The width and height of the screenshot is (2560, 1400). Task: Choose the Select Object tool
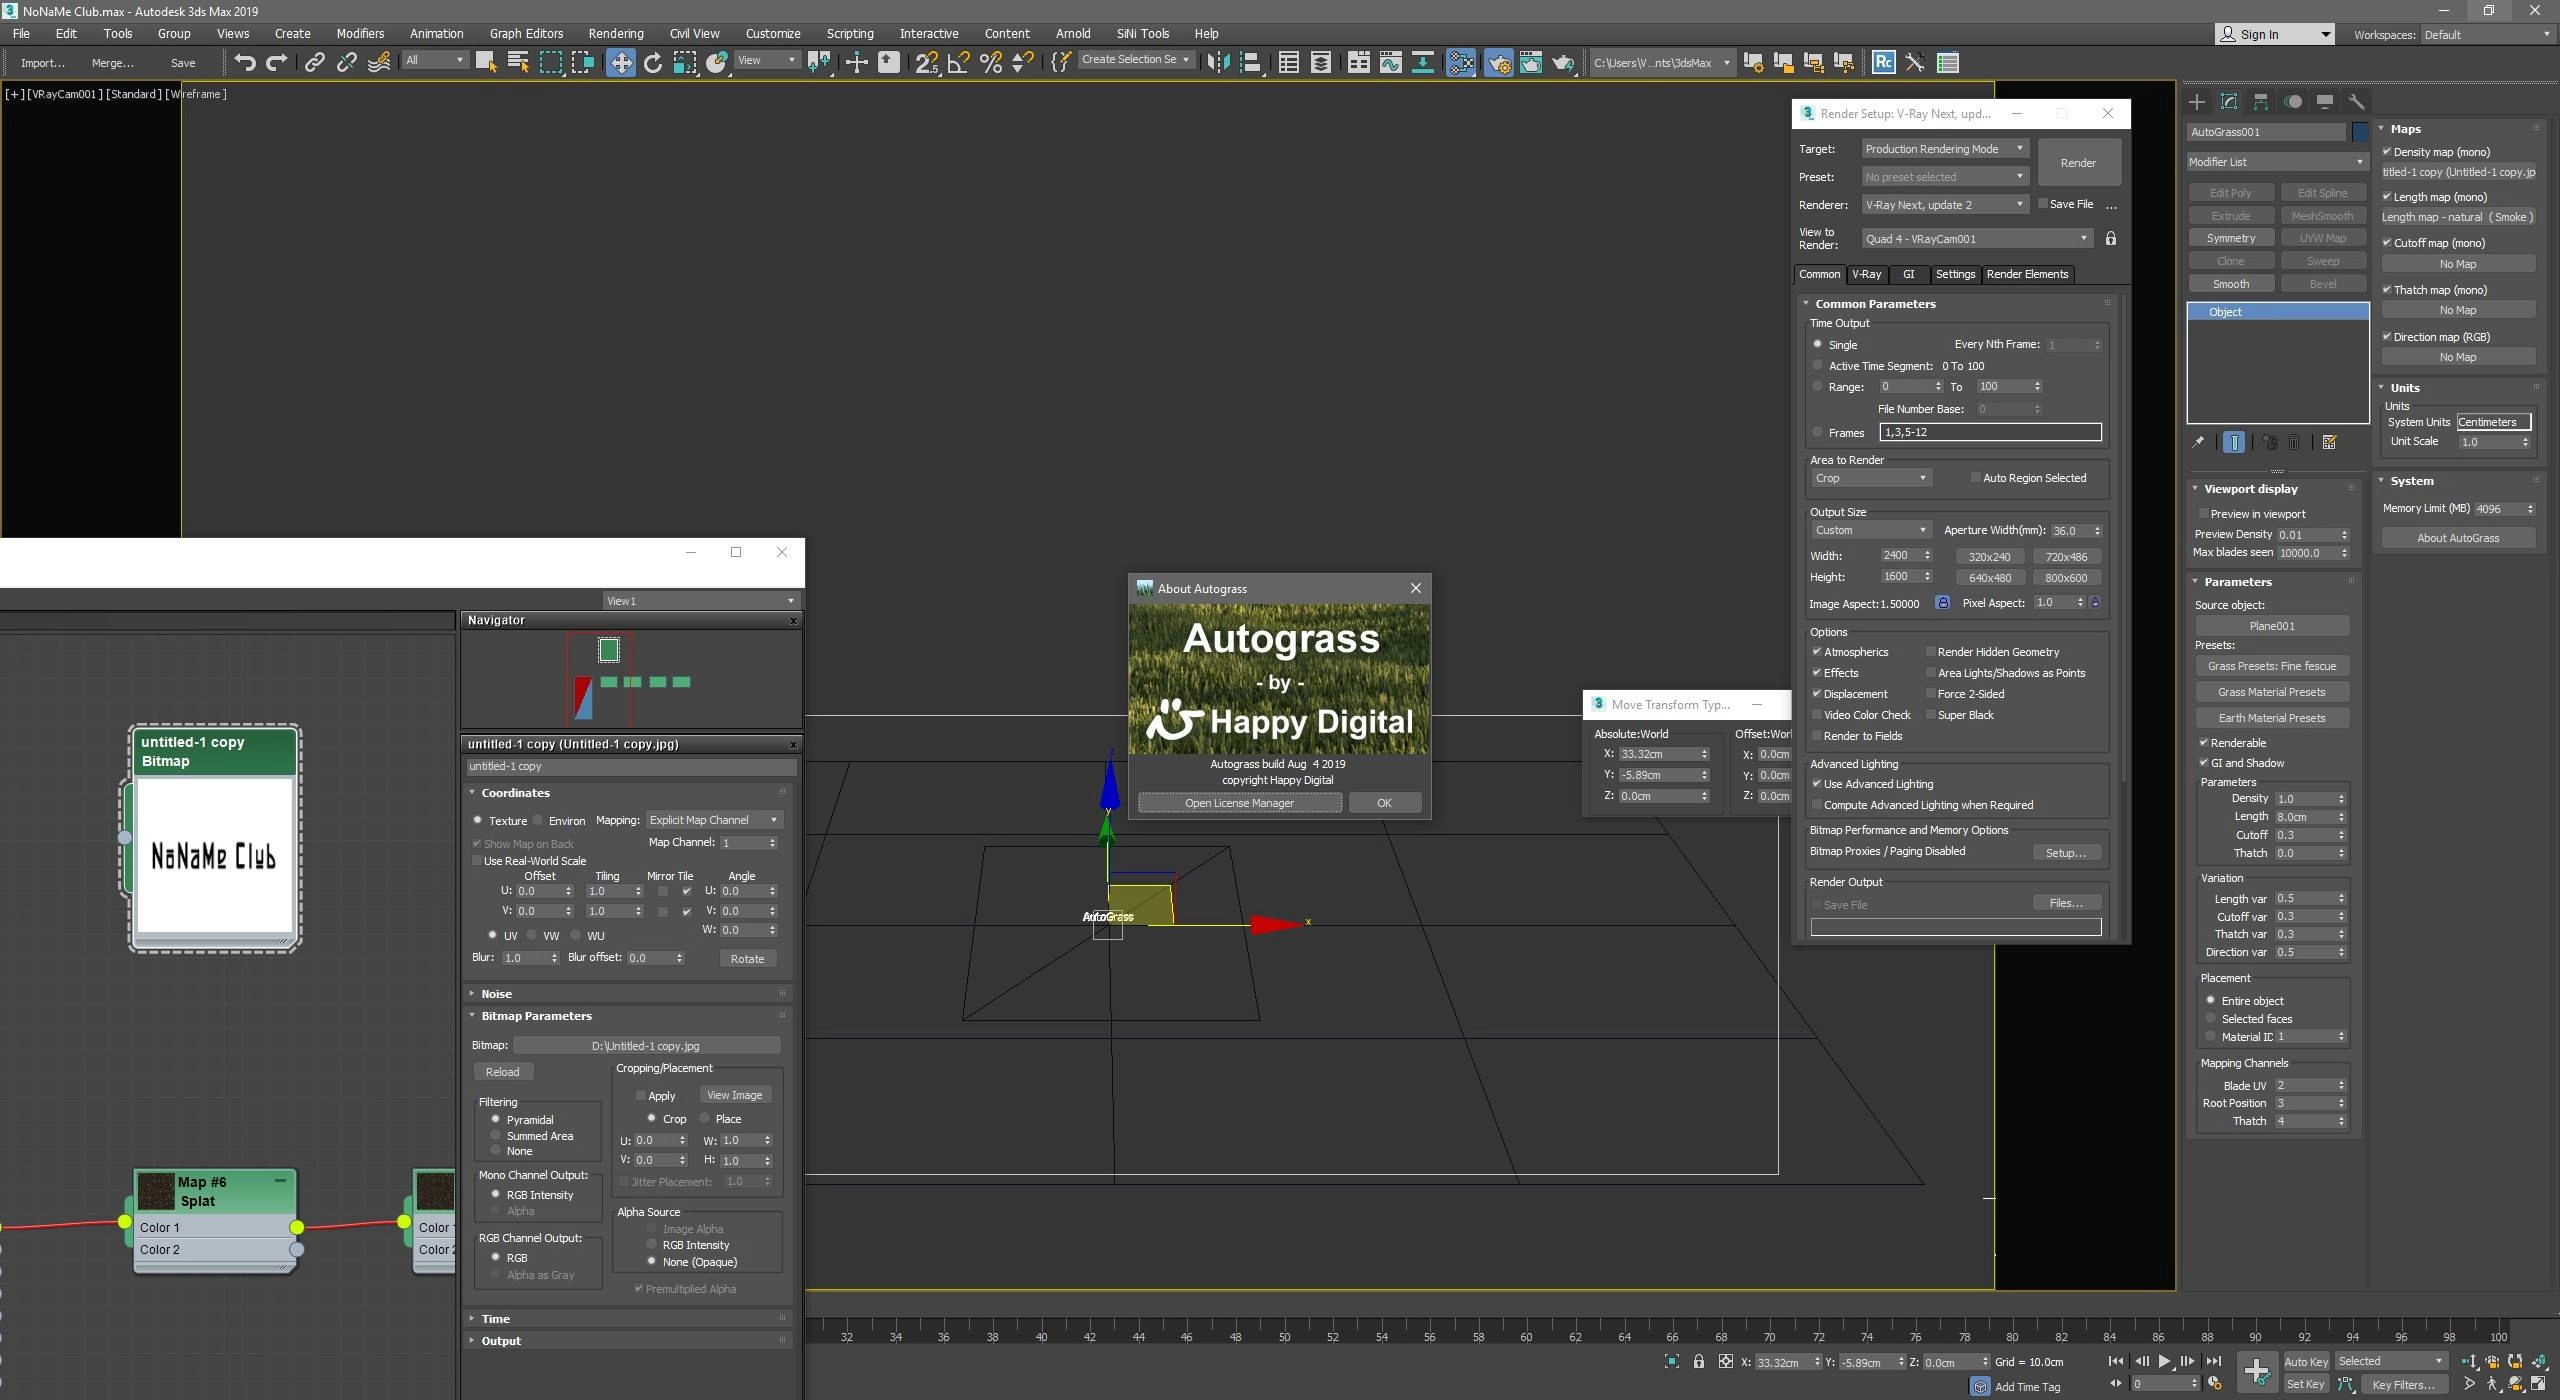pyautogui.click(x=486, y=62)
